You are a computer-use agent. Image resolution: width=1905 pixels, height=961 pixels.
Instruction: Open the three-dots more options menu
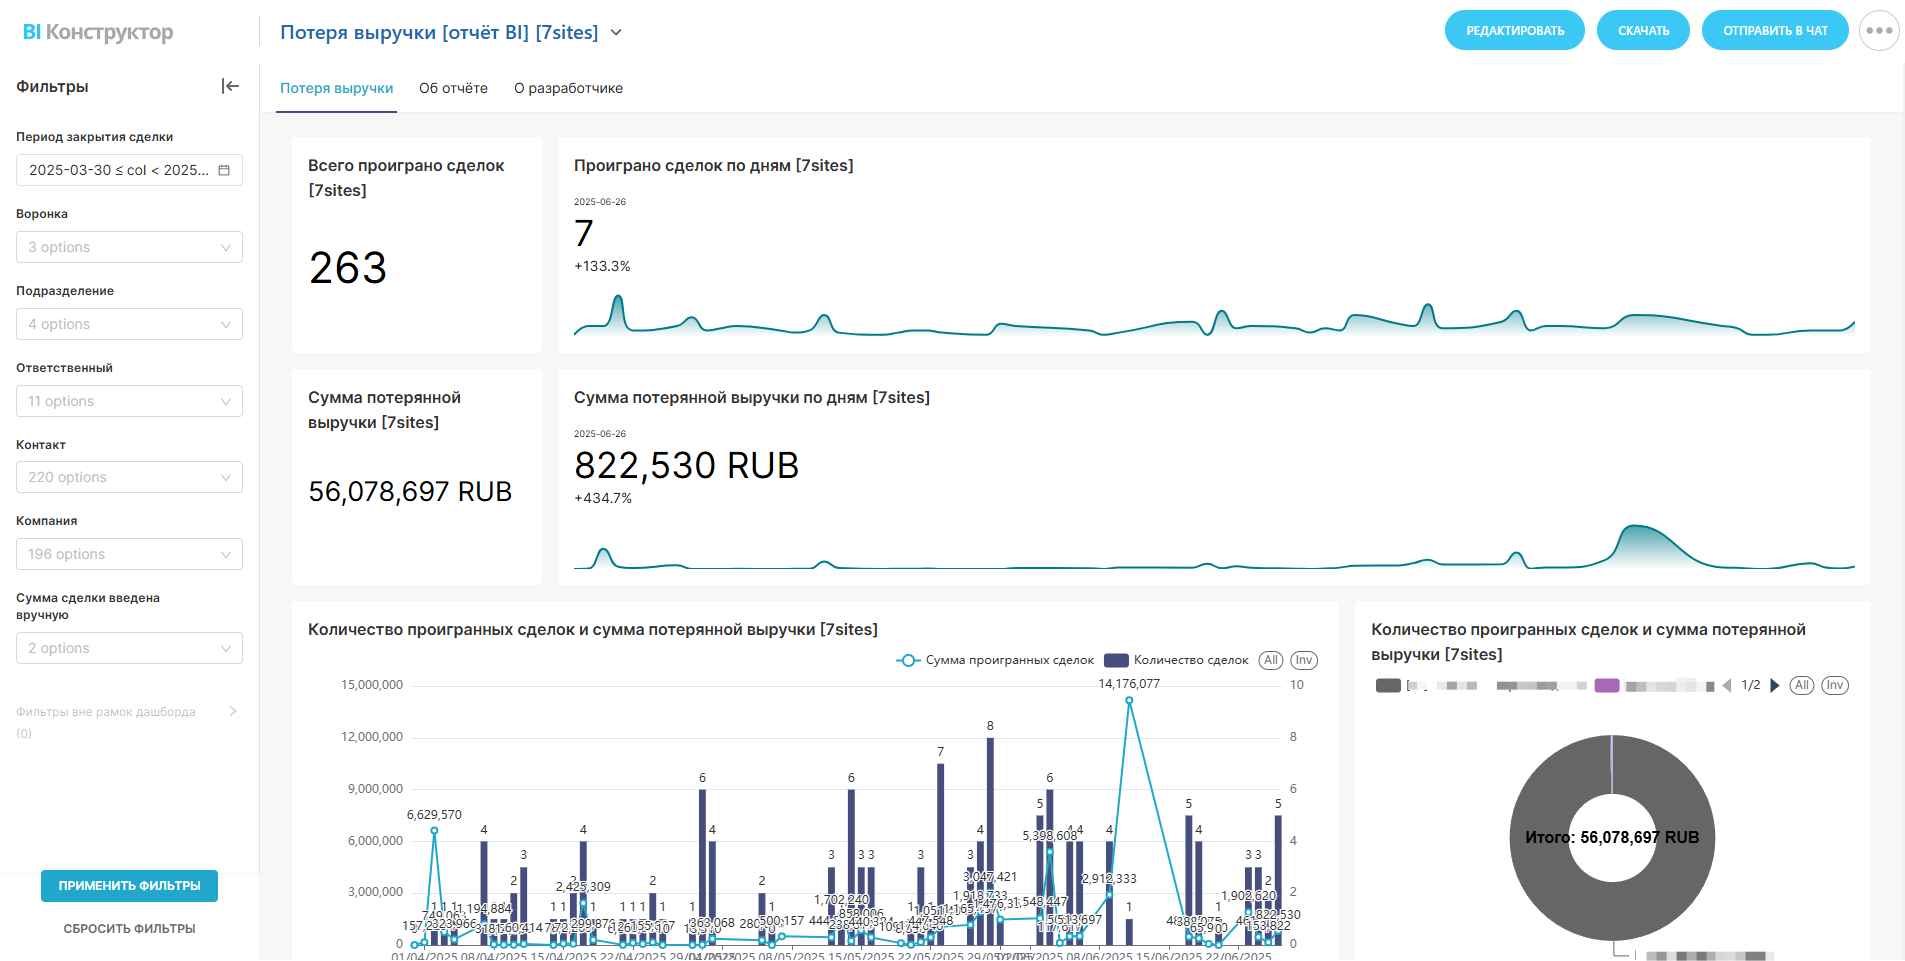[1878, 31]
